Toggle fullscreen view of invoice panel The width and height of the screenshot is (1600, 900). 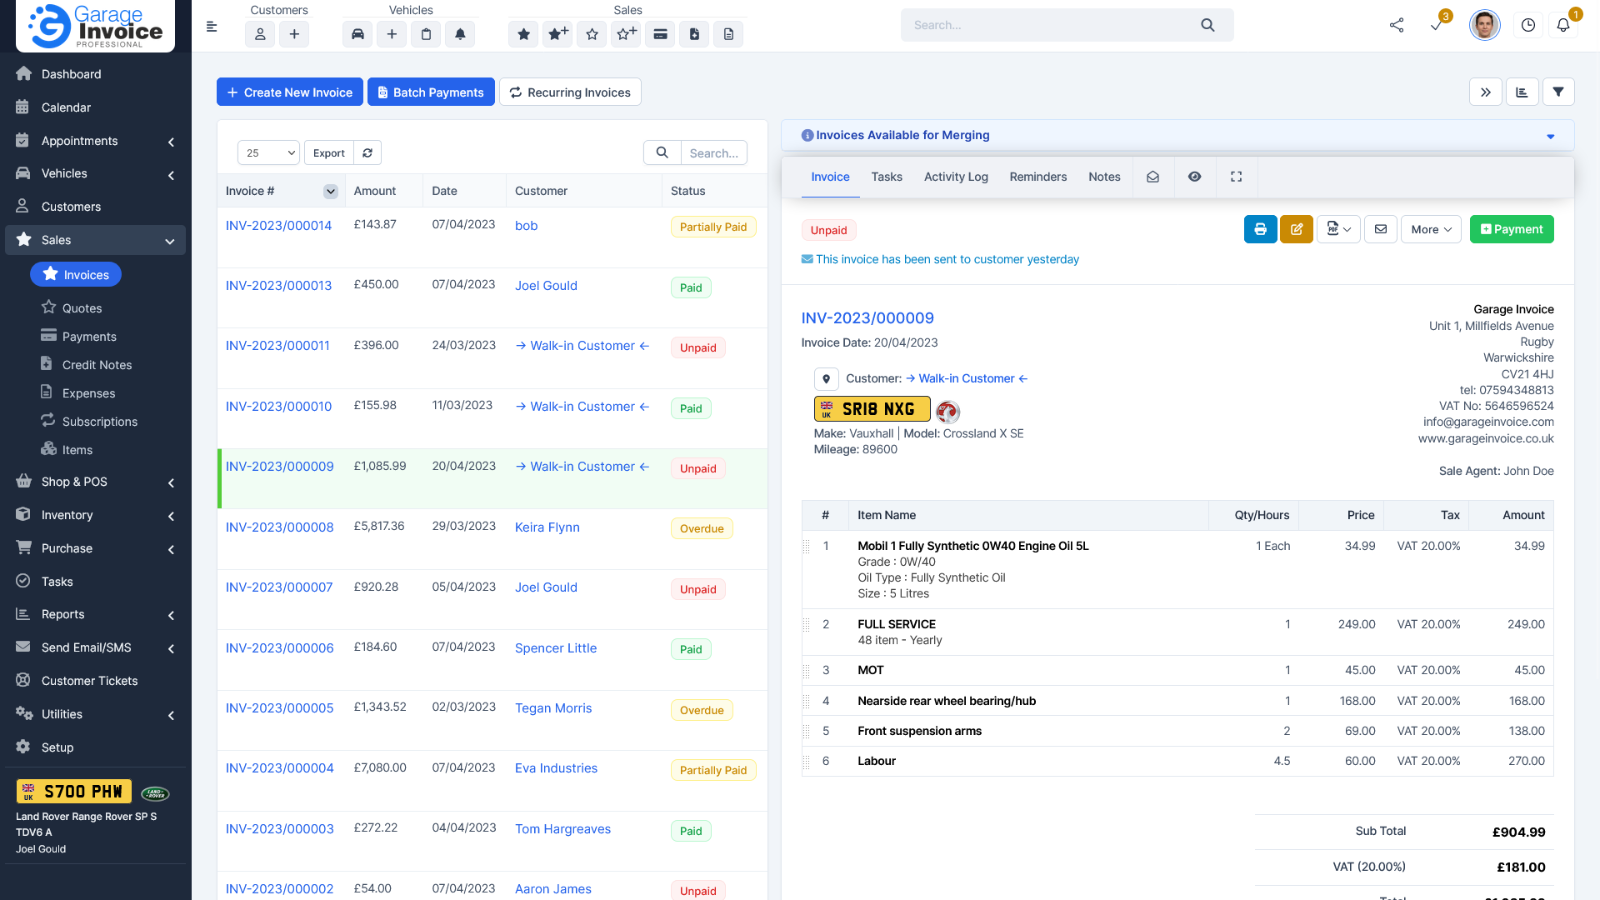(1236, 177)
